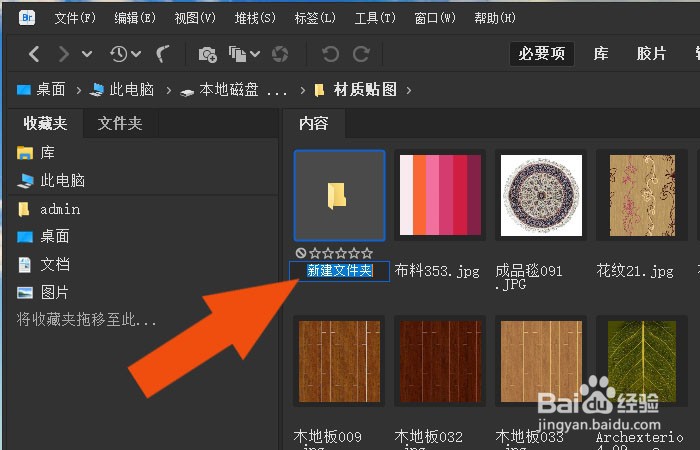The width and height of the screenshot is (700, 450).
Task: Select the new folder thumbnail
Action: [x=339, y=196]
